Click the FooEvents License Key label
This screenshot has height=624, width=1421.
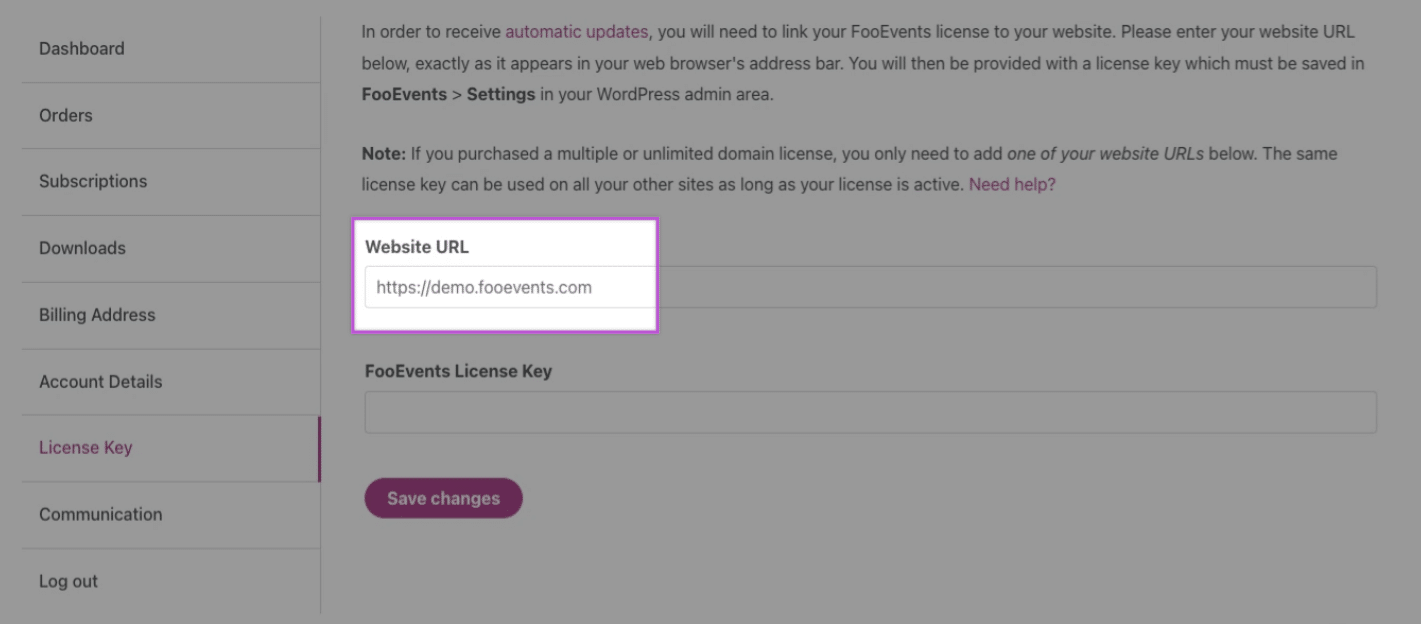(x=458, y=371)
